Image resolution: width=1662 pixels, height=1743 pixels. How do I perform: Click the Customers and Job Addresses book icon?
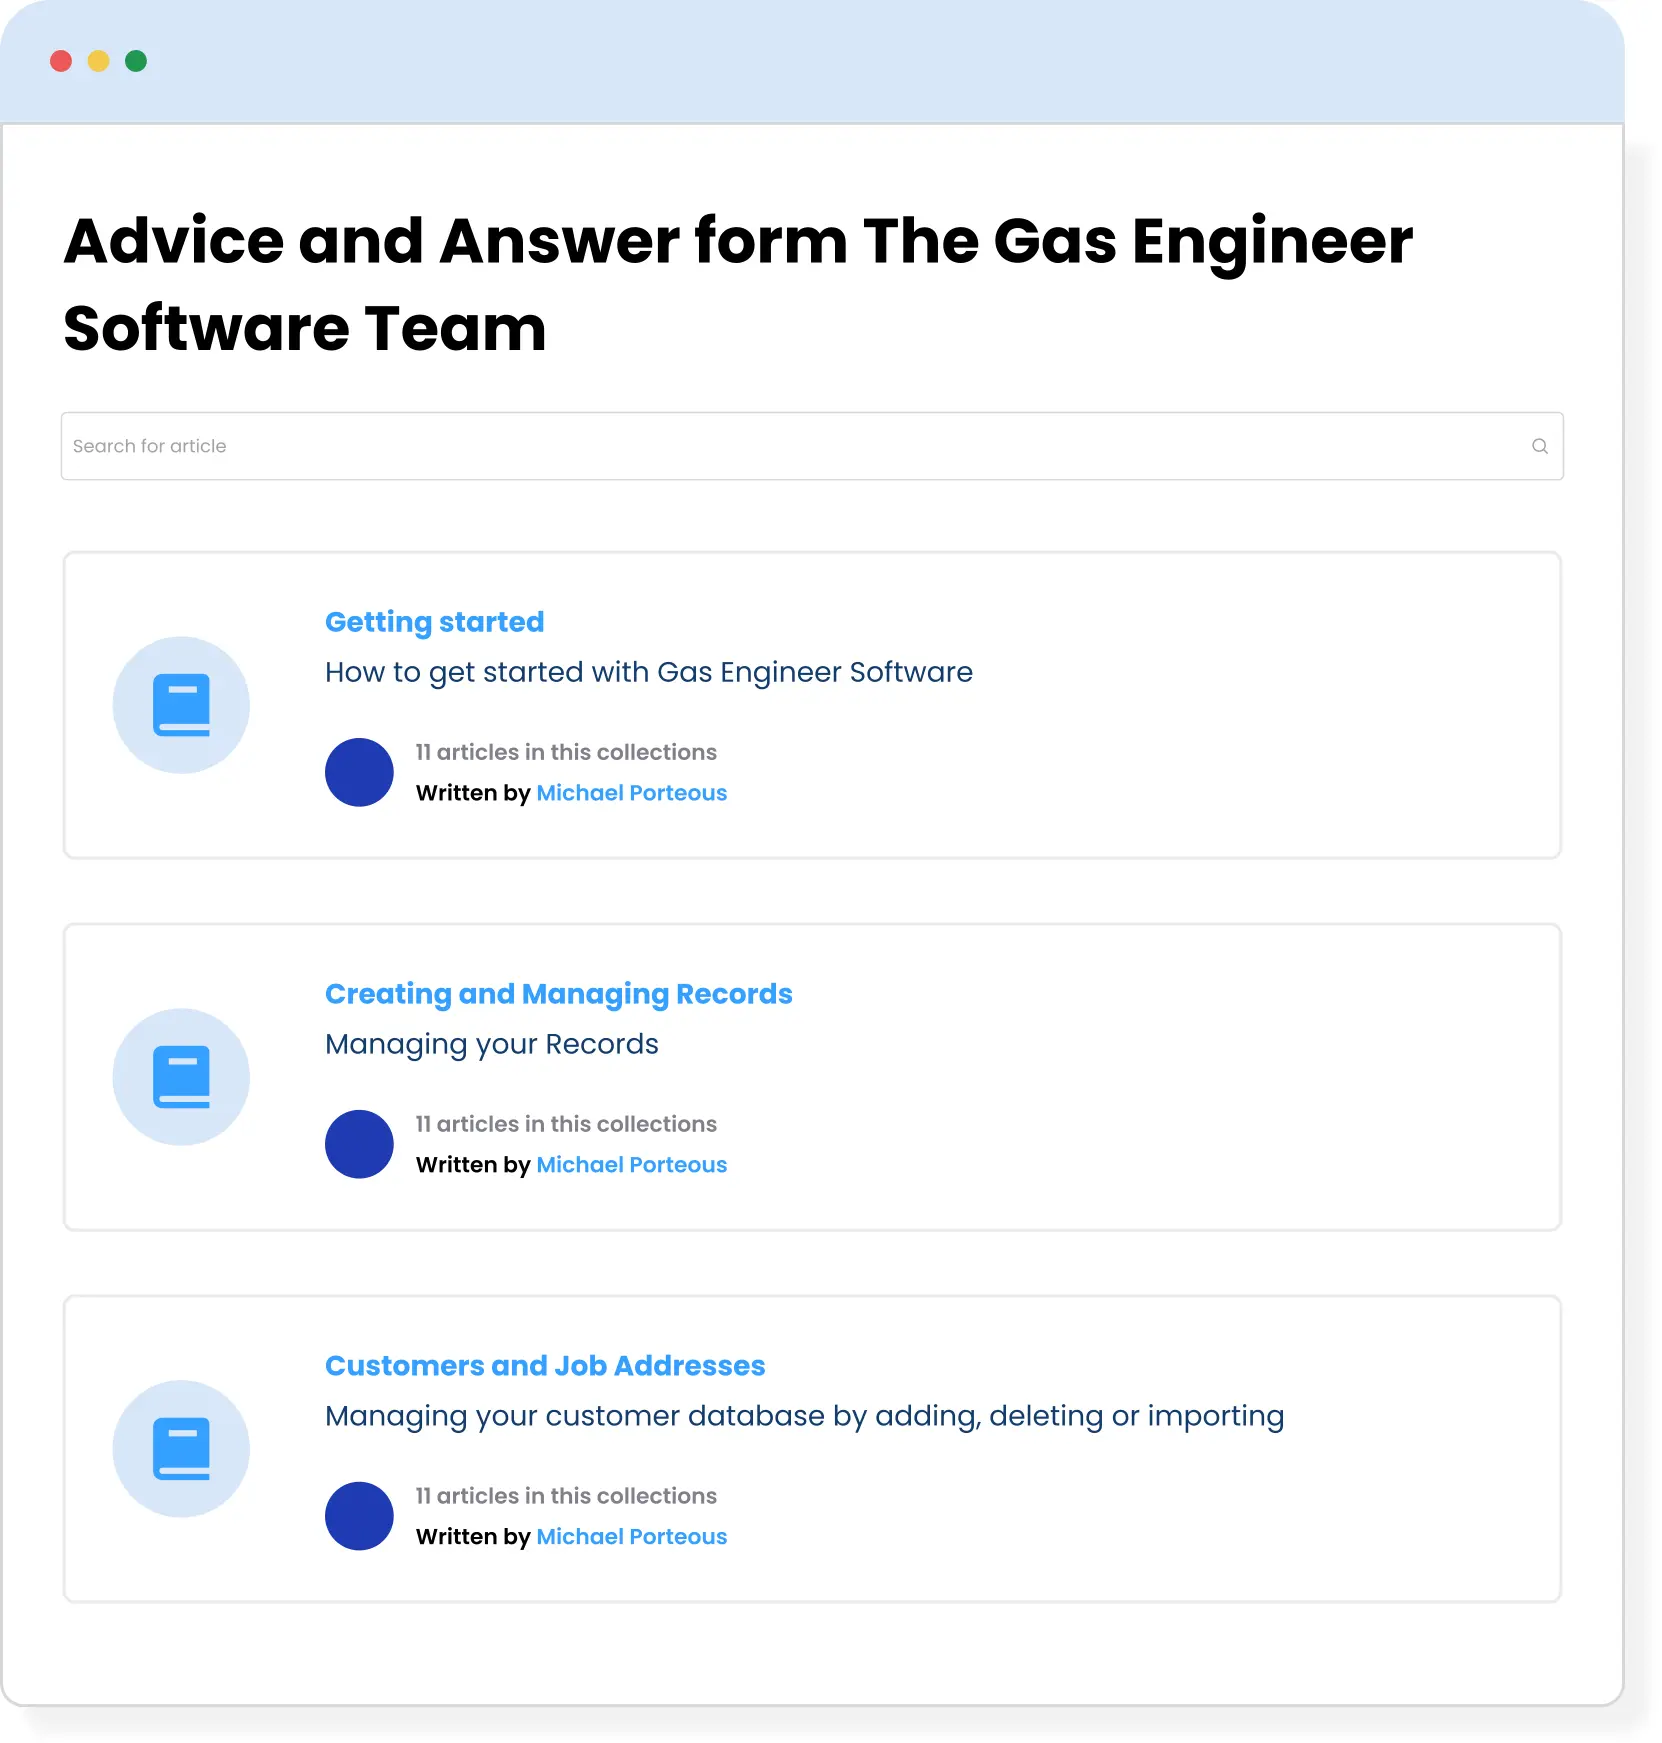(181, 1448)
